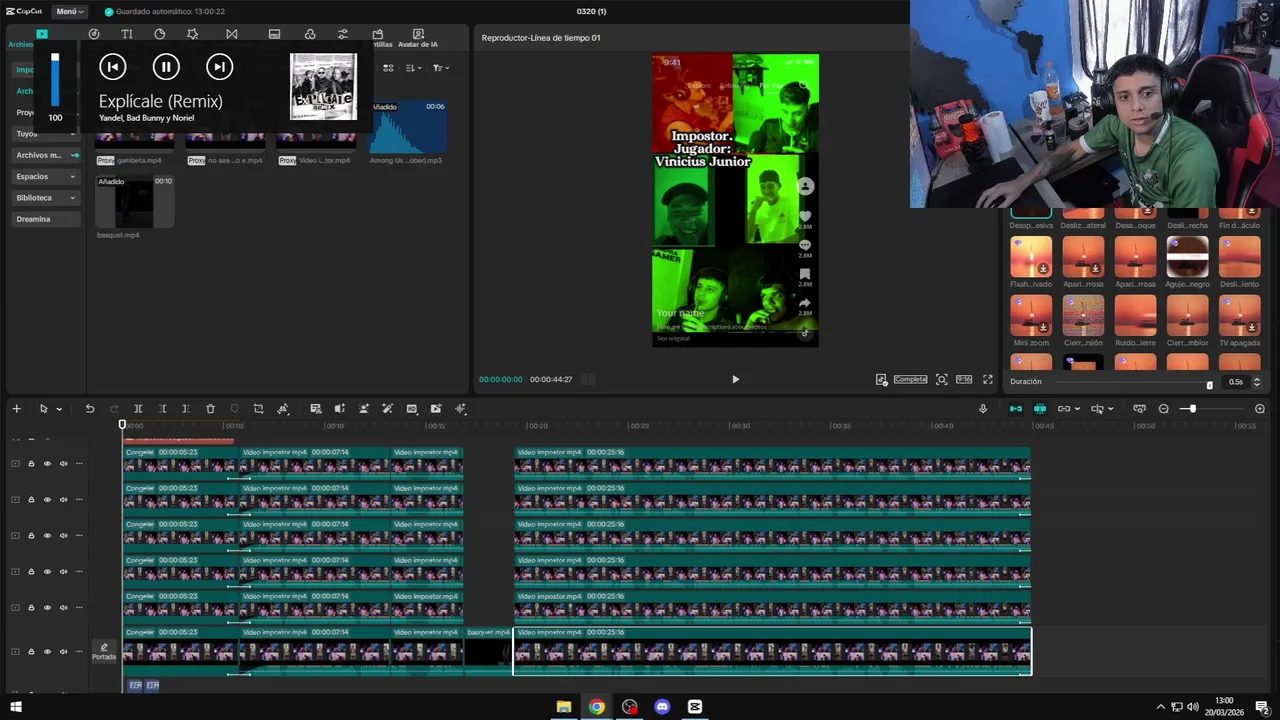Open the media filter dropdown
This screenshot has height=720, width=1280.
pyautogui.click(x=440, y=68)
